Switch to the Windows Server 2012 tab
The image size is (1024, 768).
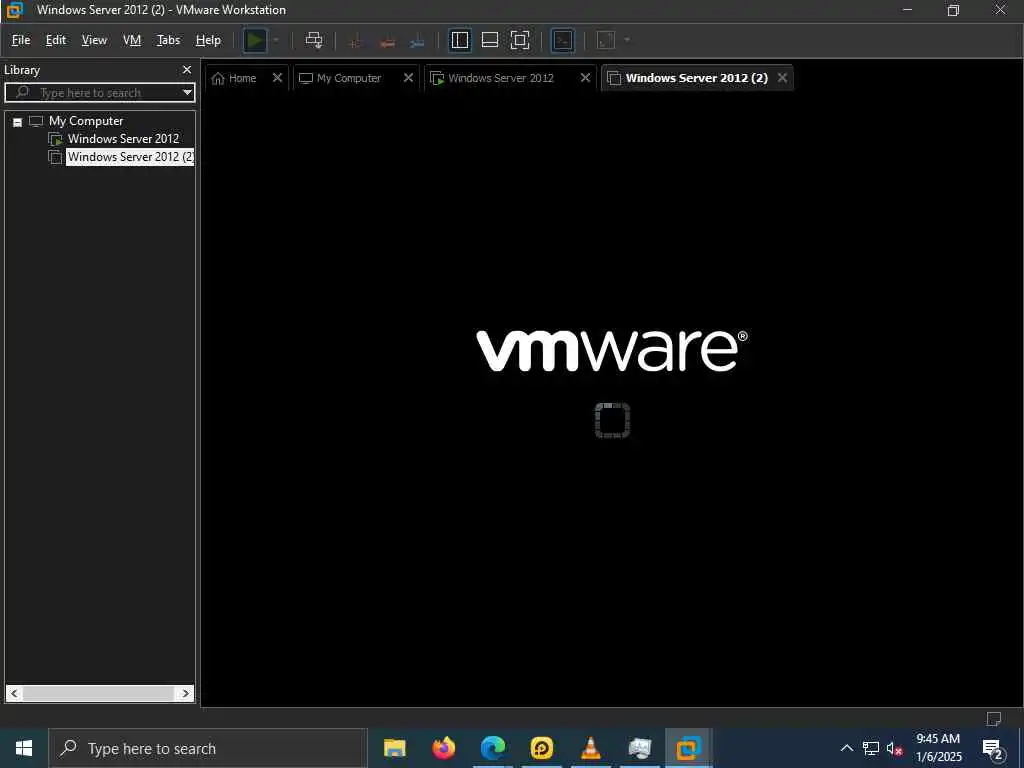point(500,78)
